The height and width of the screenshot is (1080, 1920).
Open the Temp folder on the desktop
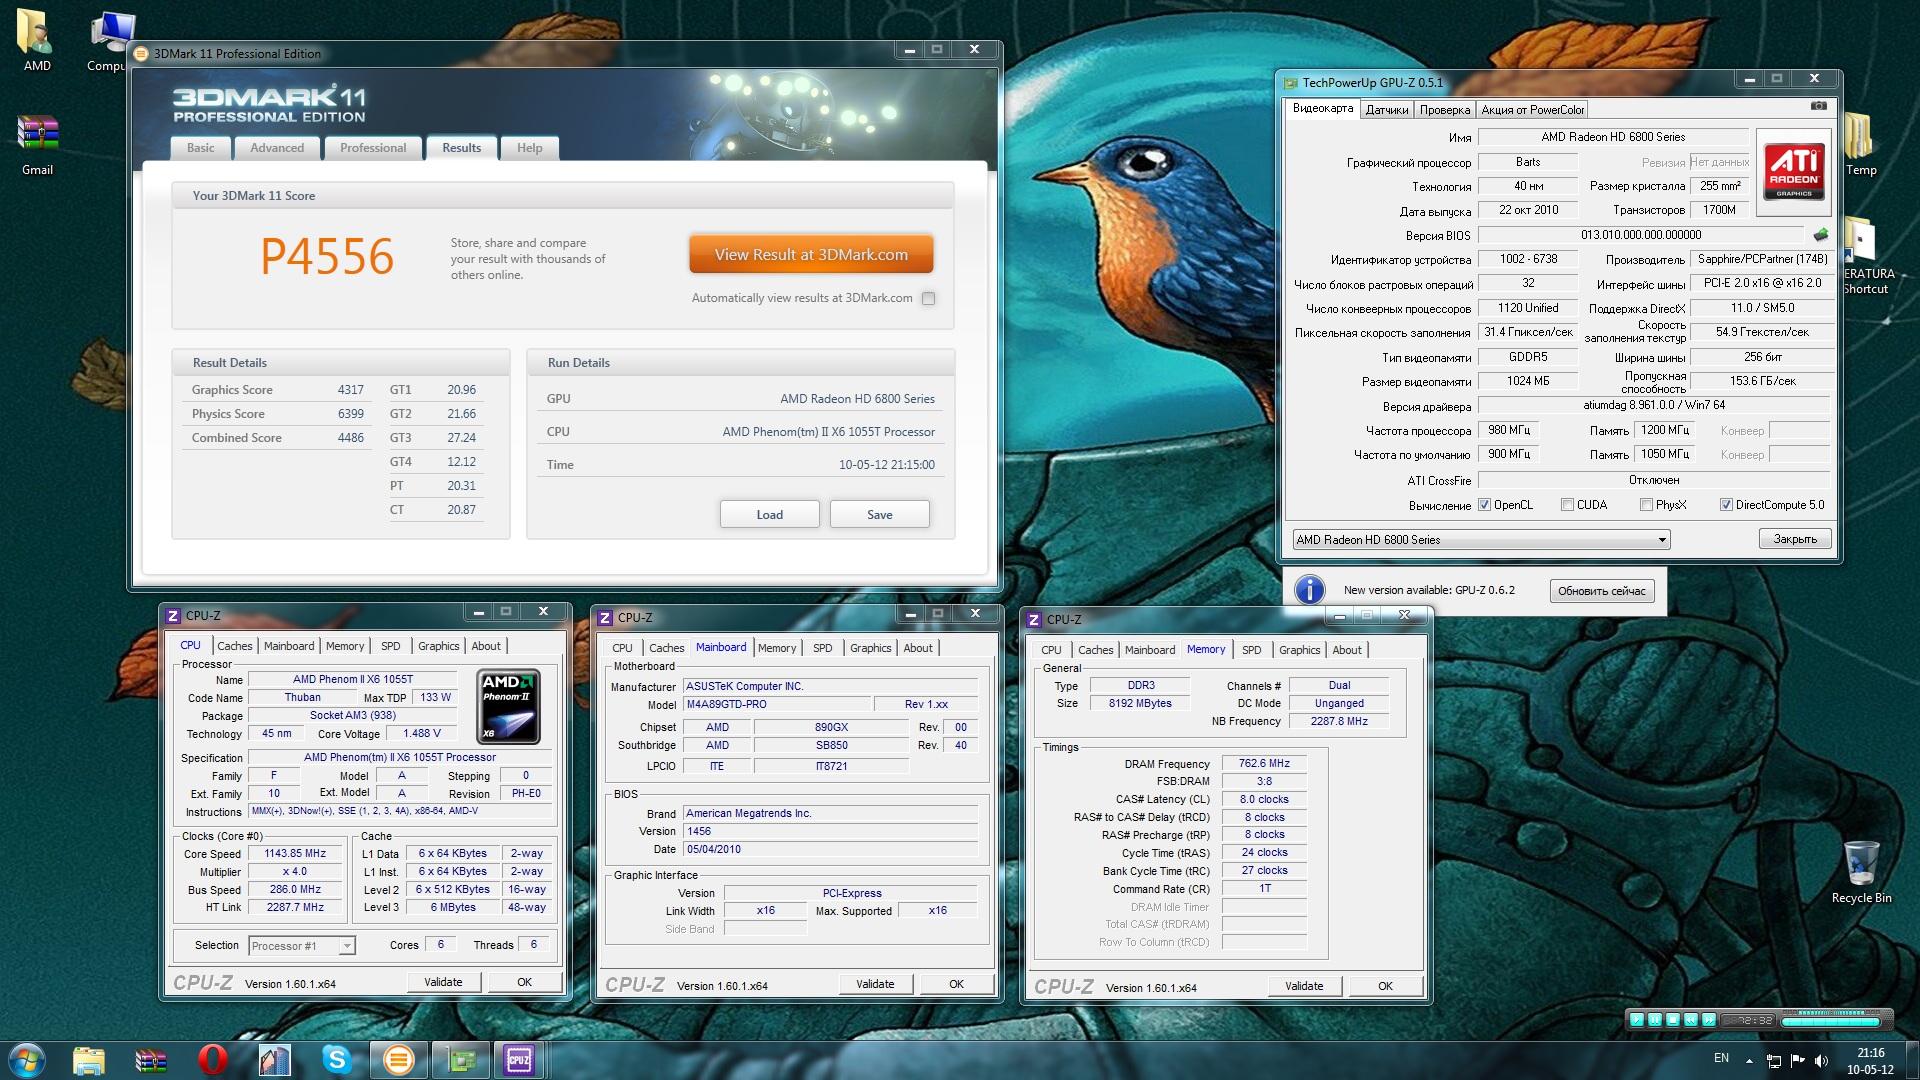pos(1859,145)
